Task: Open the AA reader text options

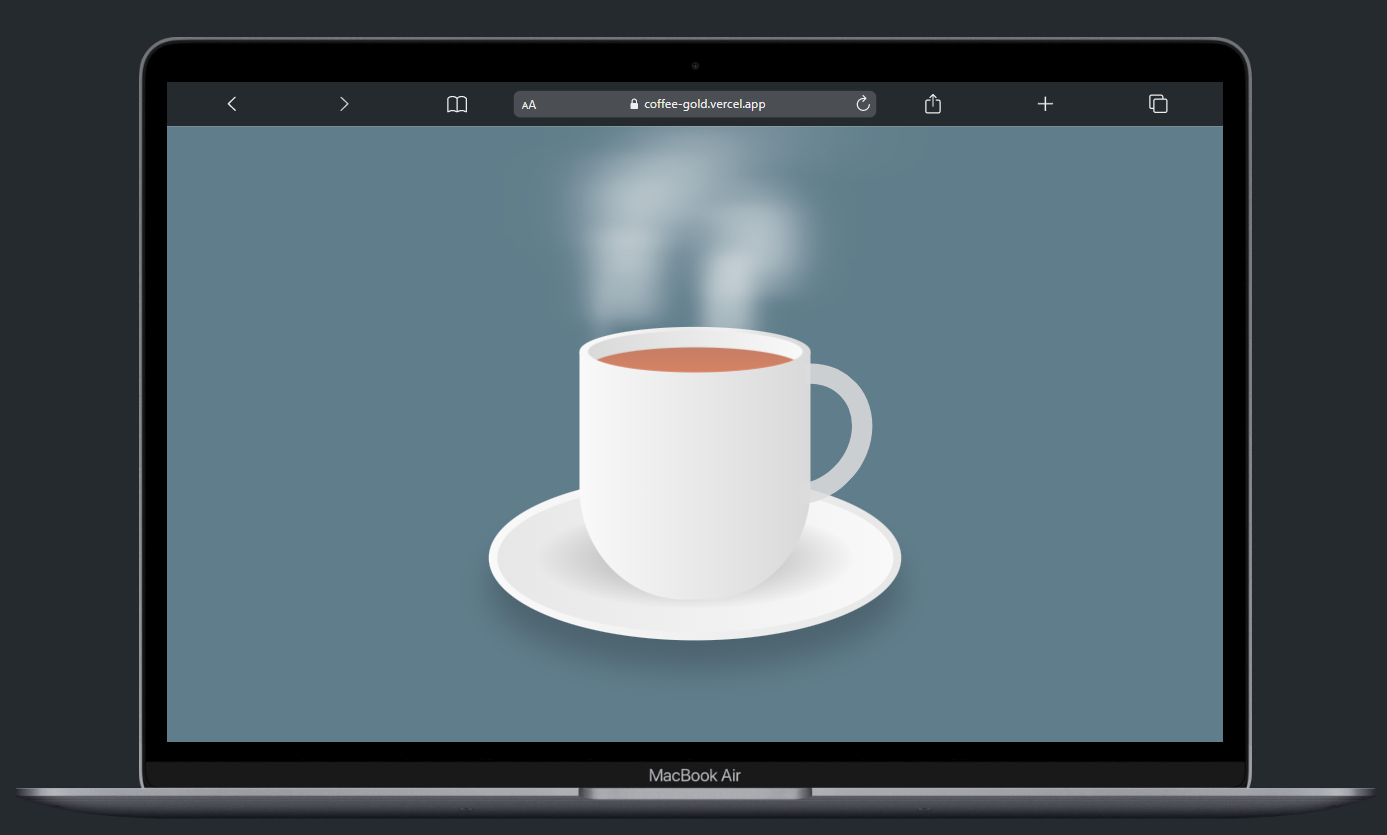Action: click(529, 104)
